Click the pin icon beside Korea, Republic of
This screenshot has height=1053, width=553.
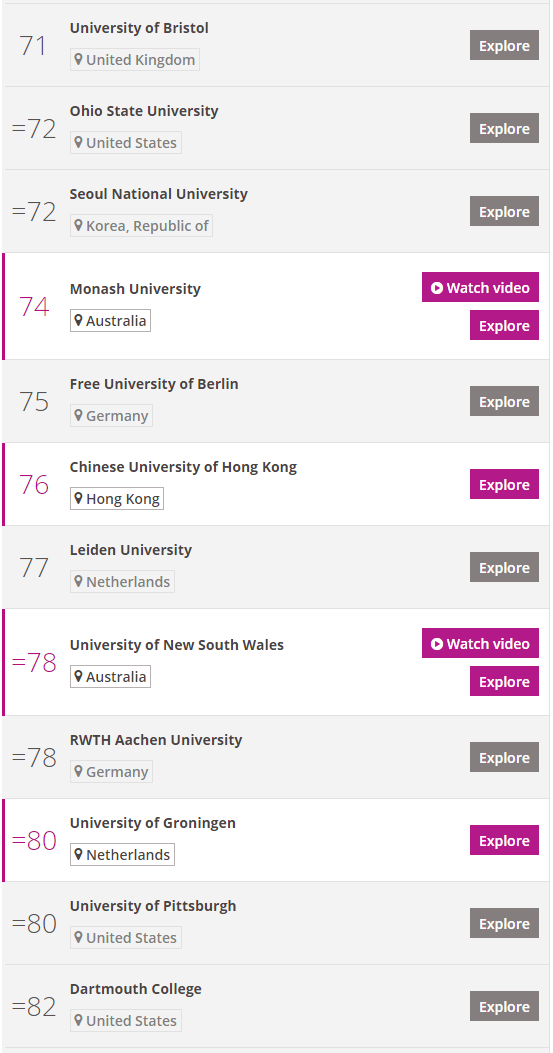click(79, 226)
